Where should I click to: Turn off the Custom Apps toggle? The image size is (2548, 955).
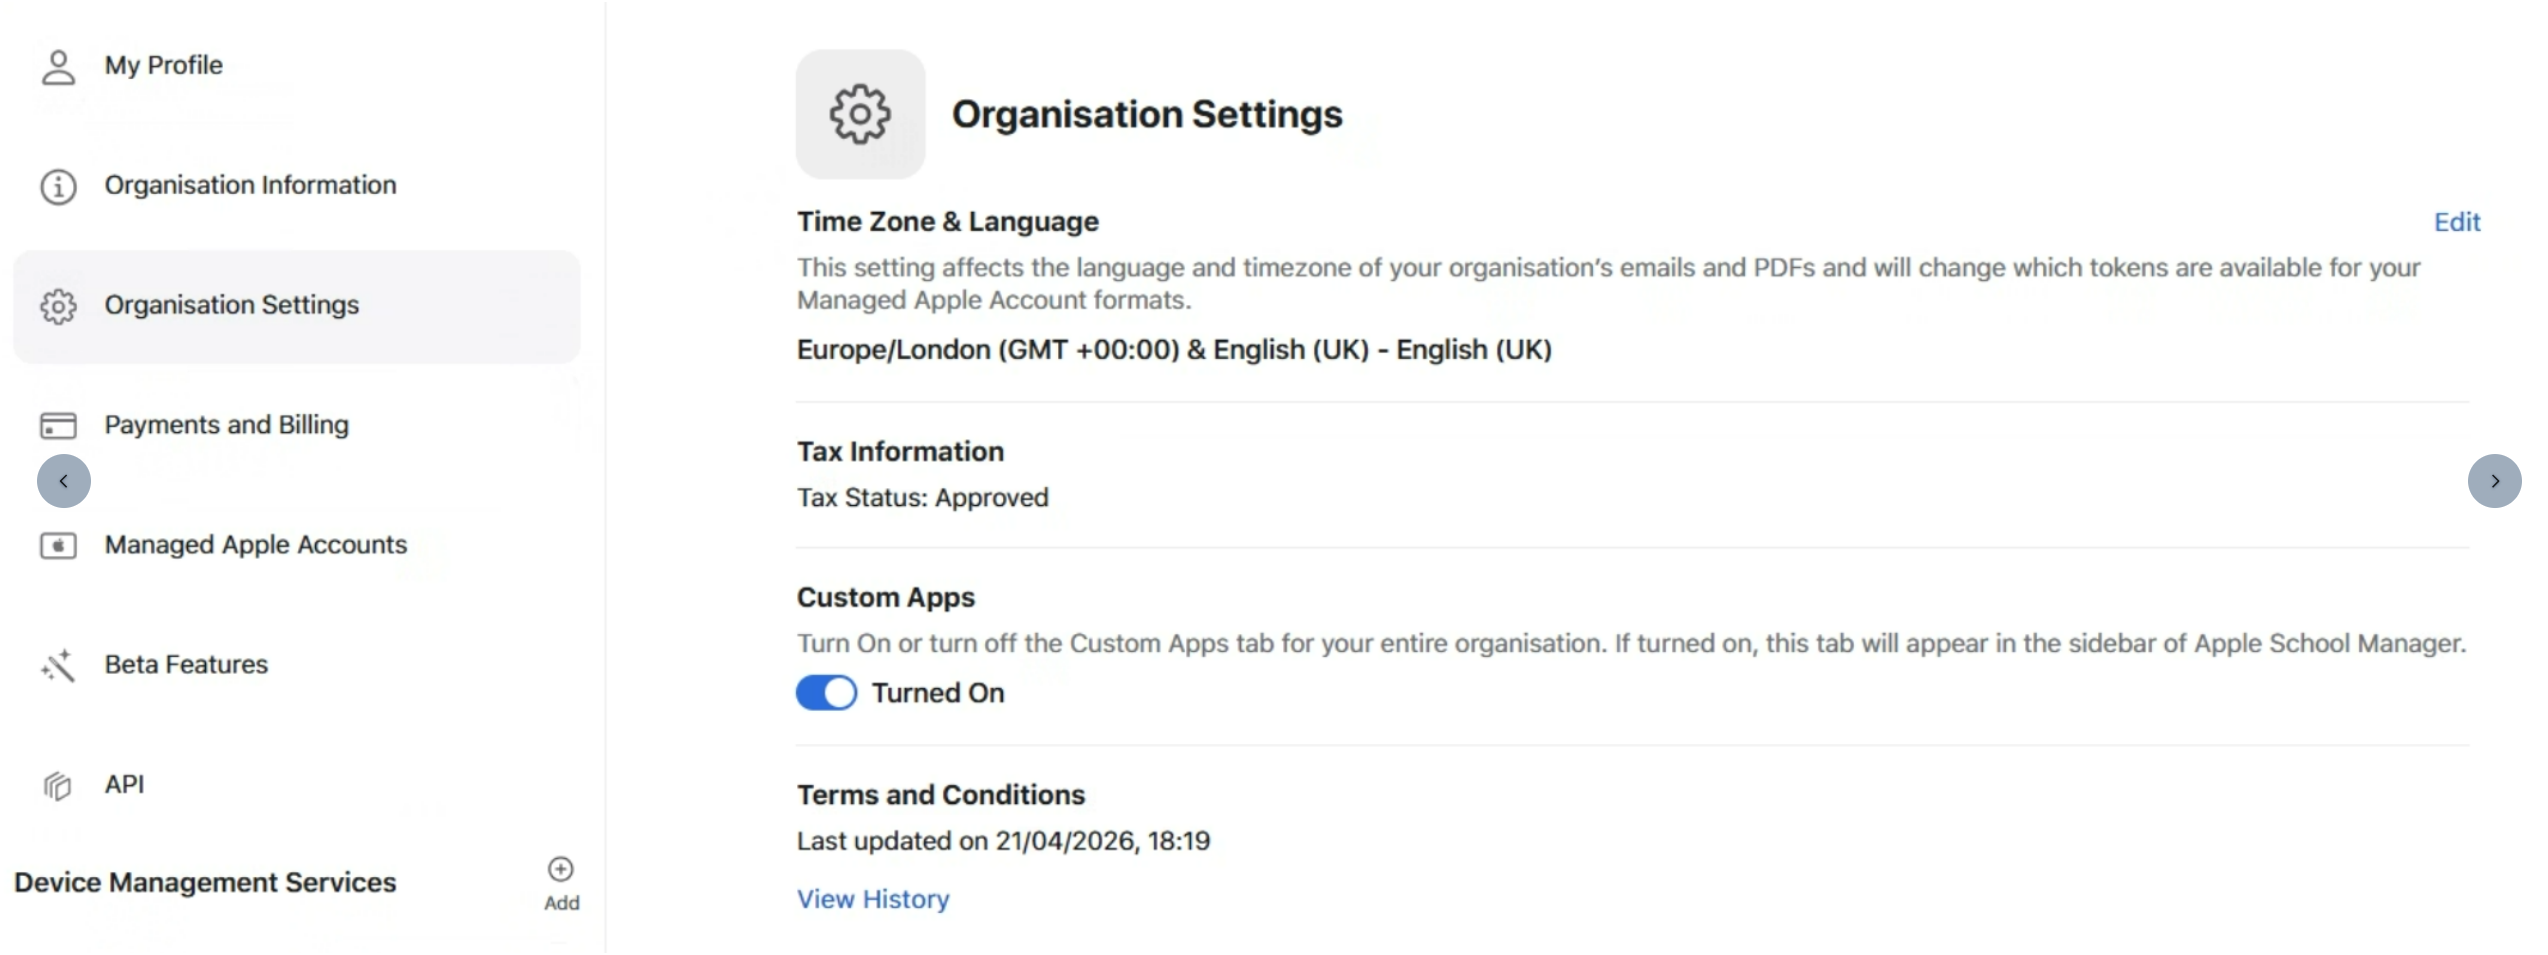point(826,693)
